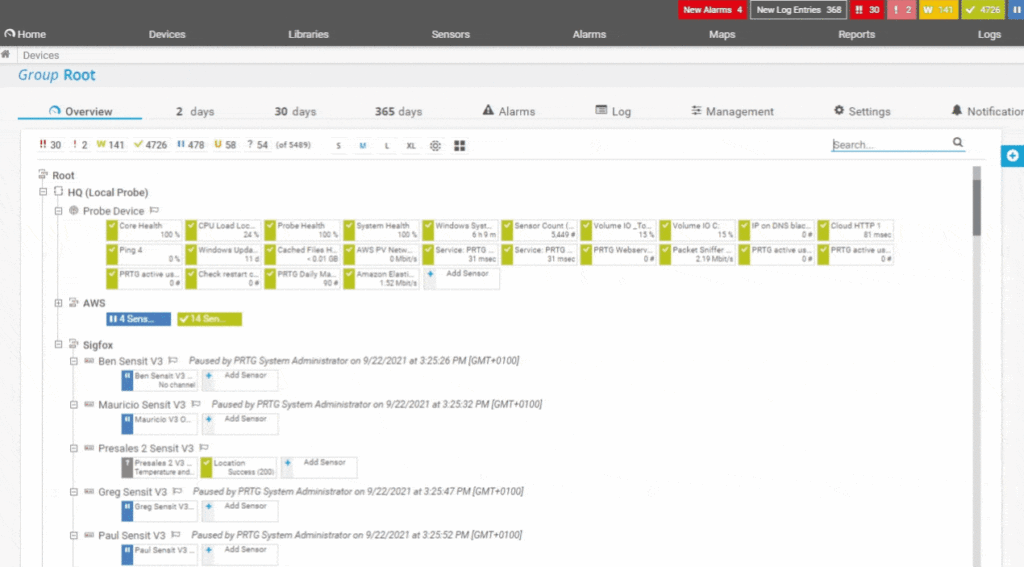Open the Logs menu
This screenshot has width=1024, height=567.
coord(989,34)
